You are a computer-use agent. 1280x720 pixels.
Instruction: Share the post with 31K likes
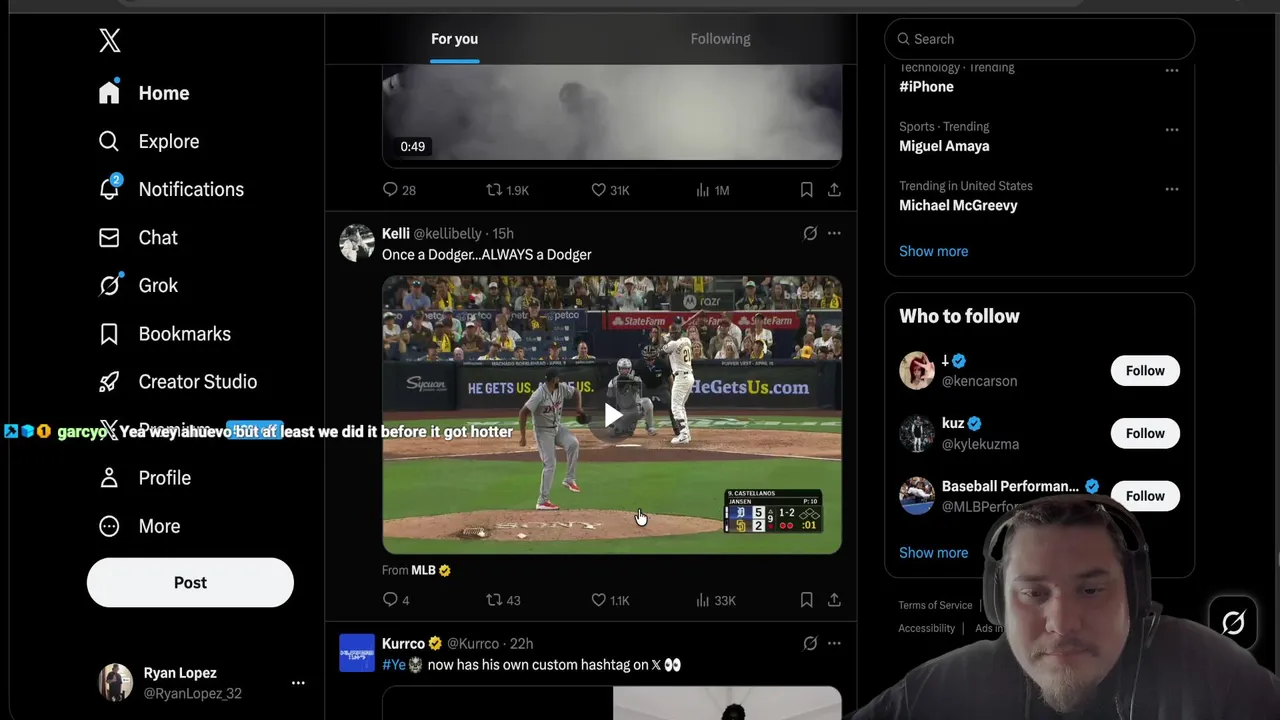(834, 190)
